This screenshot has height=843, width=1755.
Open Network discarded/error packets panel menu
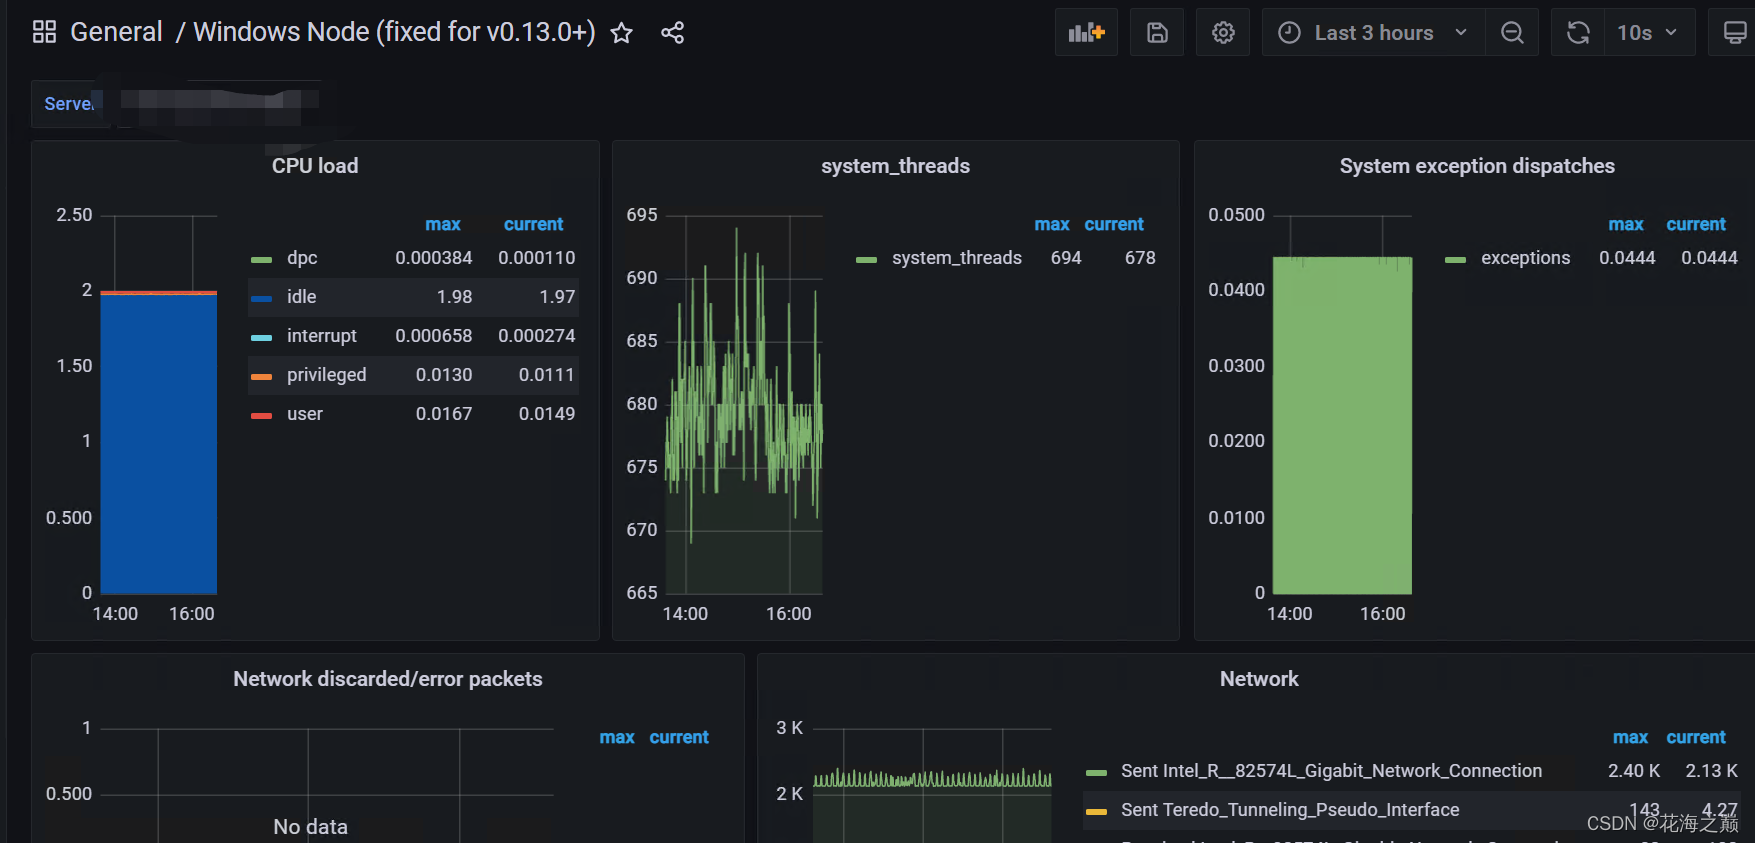tap(388, 679)
